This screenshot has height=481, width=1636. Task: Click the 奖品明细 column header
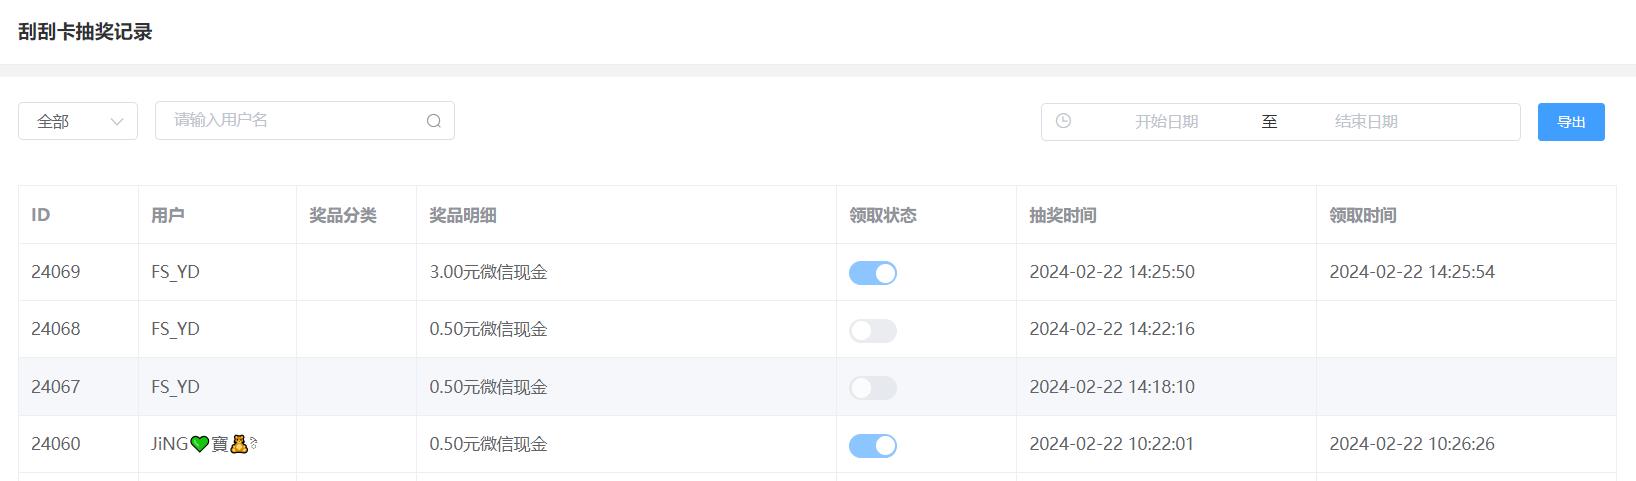pos(463,215)
